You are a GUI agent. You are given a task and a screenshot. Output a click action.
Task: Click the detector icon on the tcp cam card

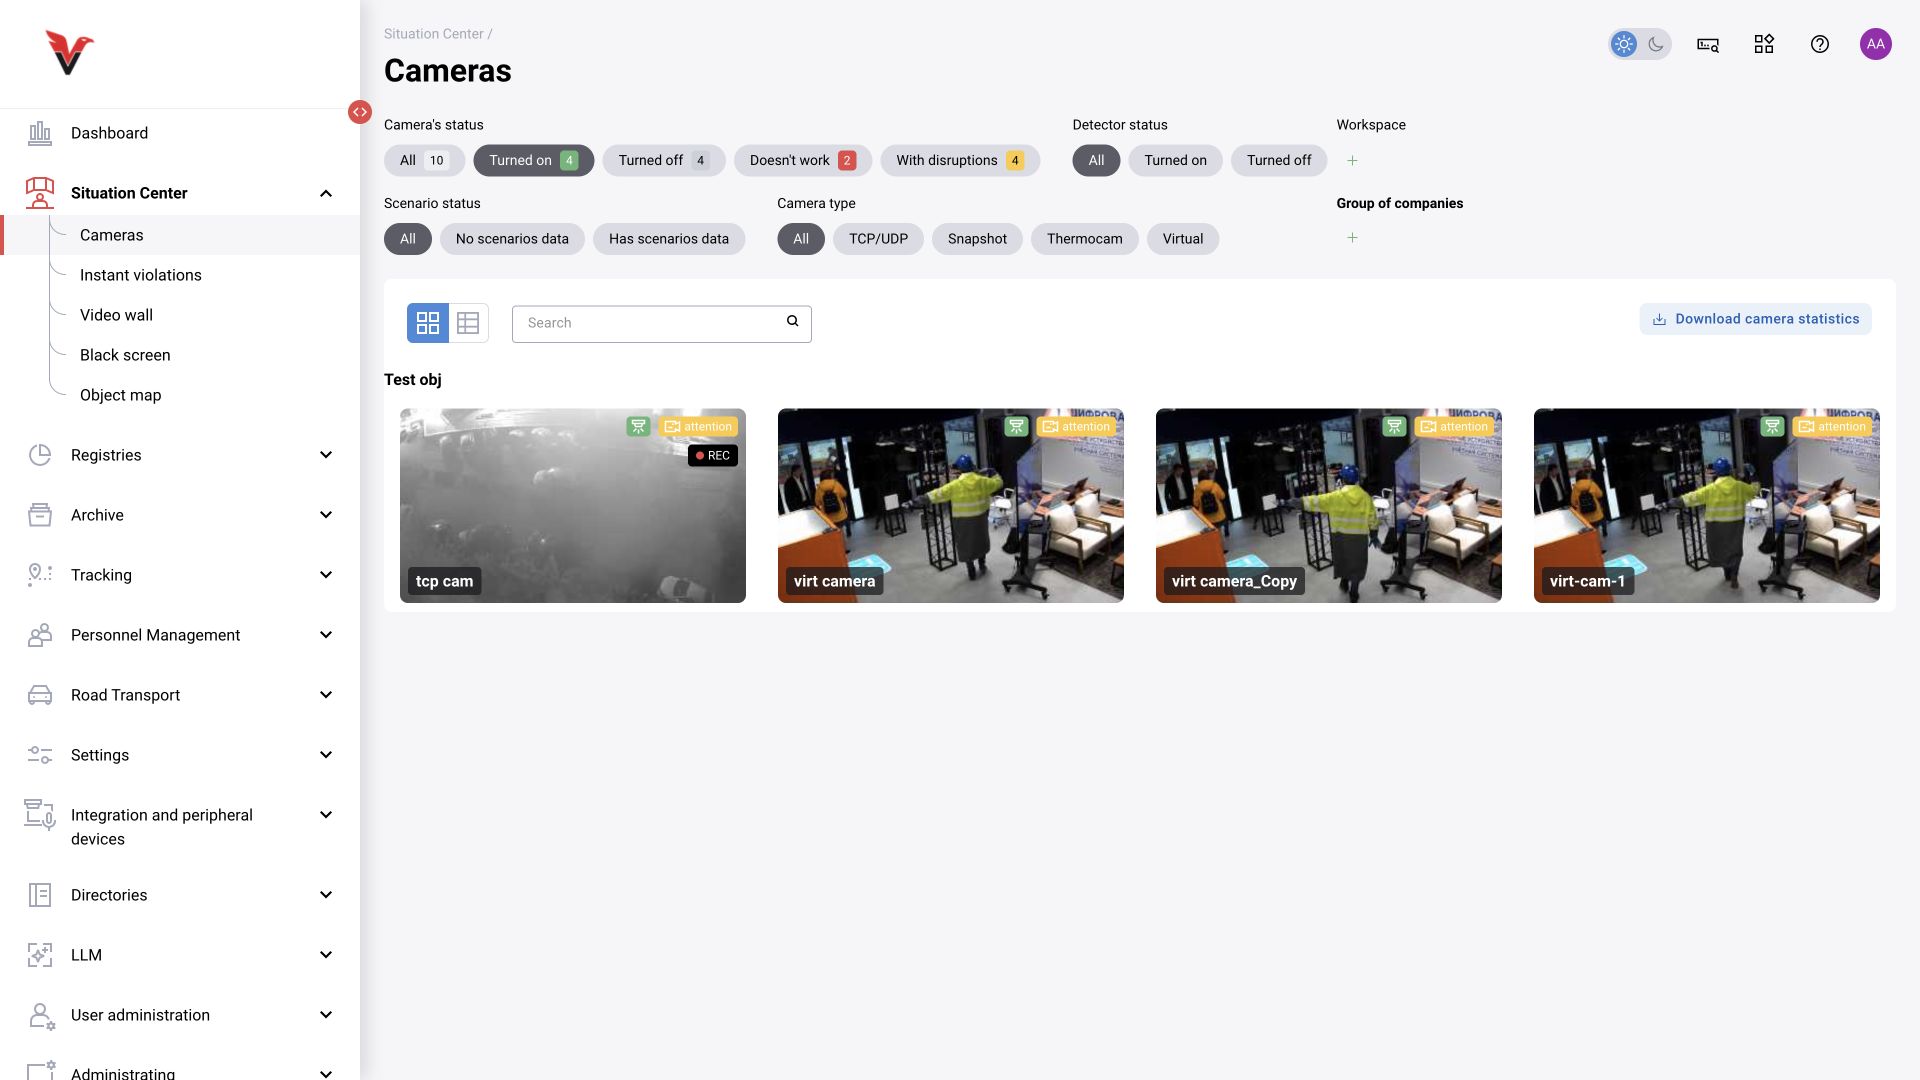pyautogui.click(x=638, y=426)
